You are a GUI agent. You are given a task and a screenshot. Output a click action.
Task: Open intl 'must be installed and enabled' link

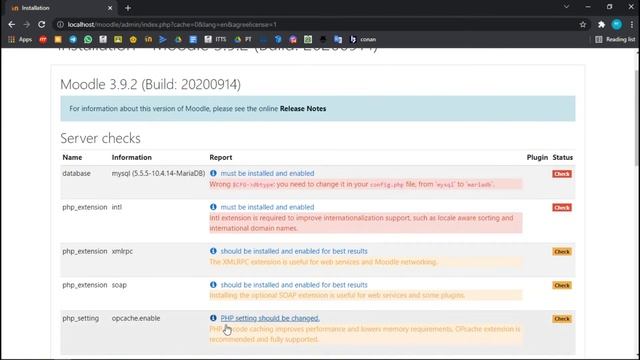click(267, 207)
